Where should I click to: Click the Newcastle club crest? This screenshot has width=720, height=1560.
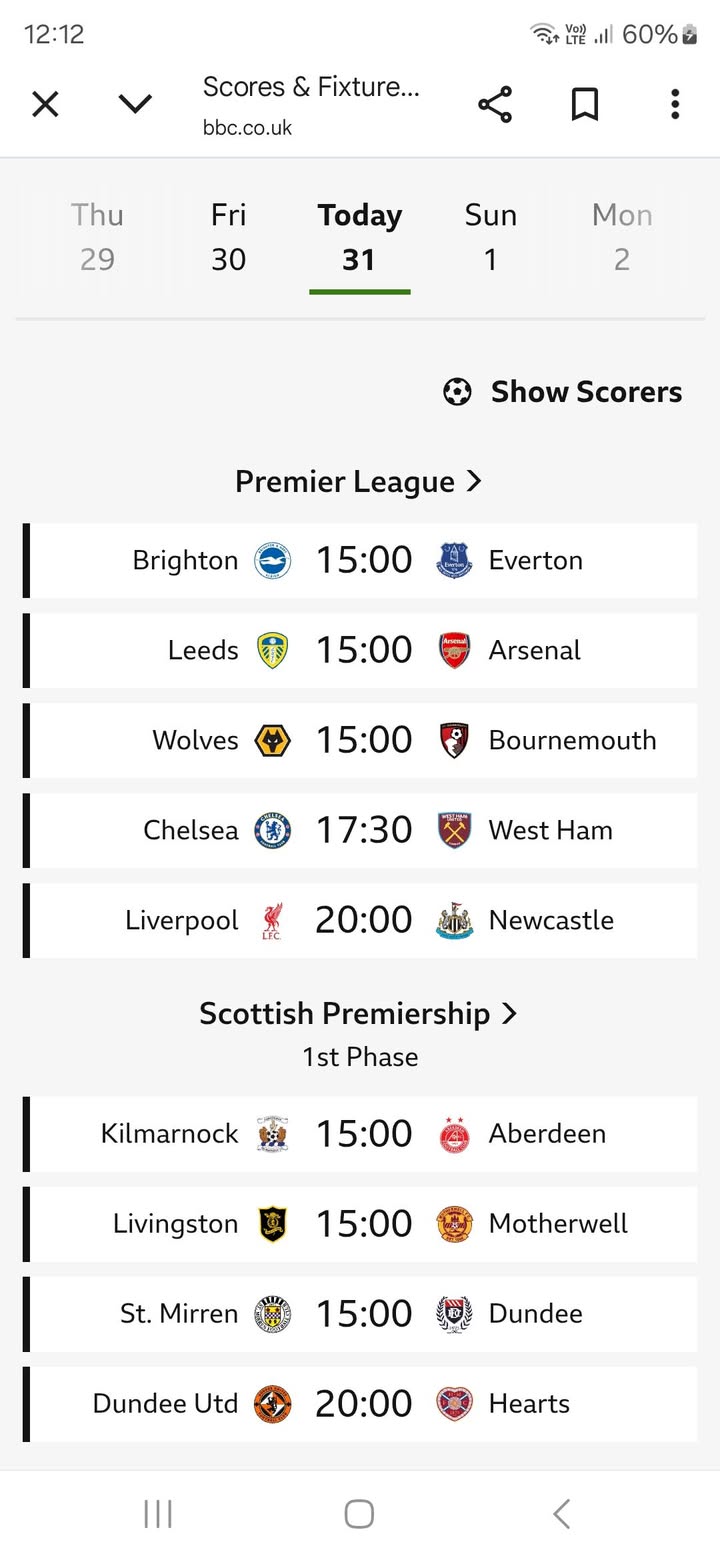click(x=454, y=920)
